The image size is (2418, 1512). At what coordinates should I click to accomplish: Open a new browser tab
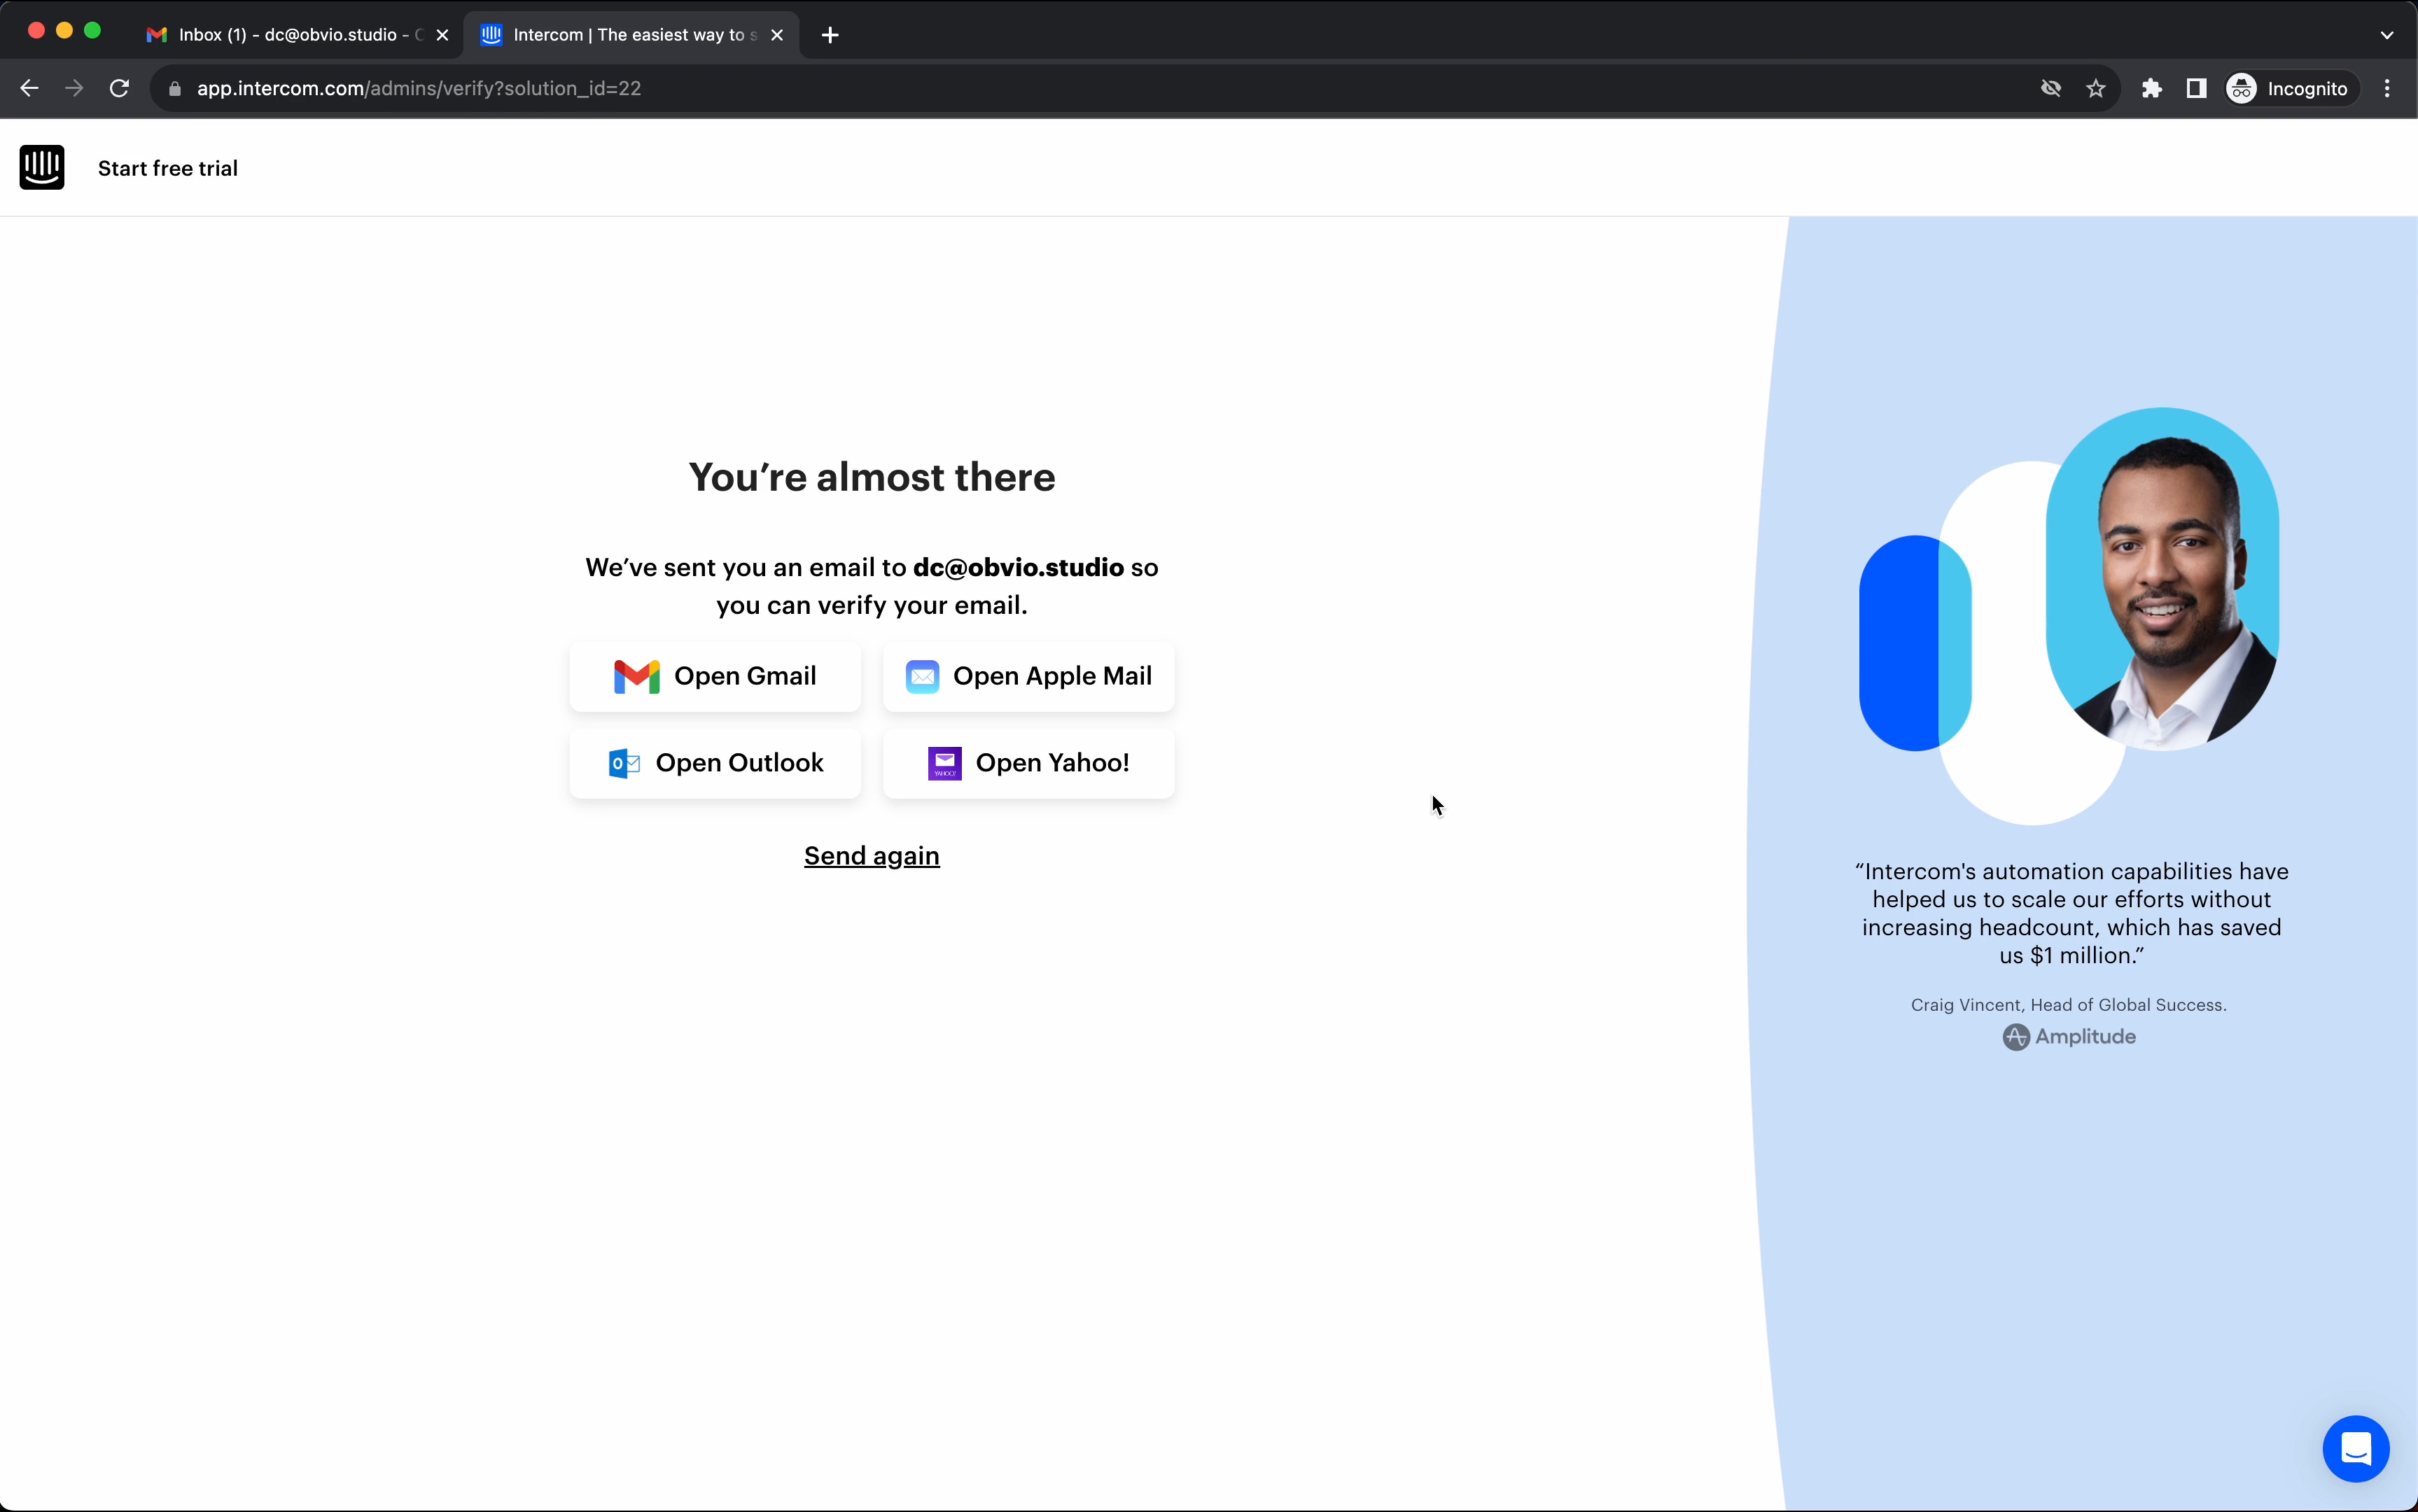point(831,35)
